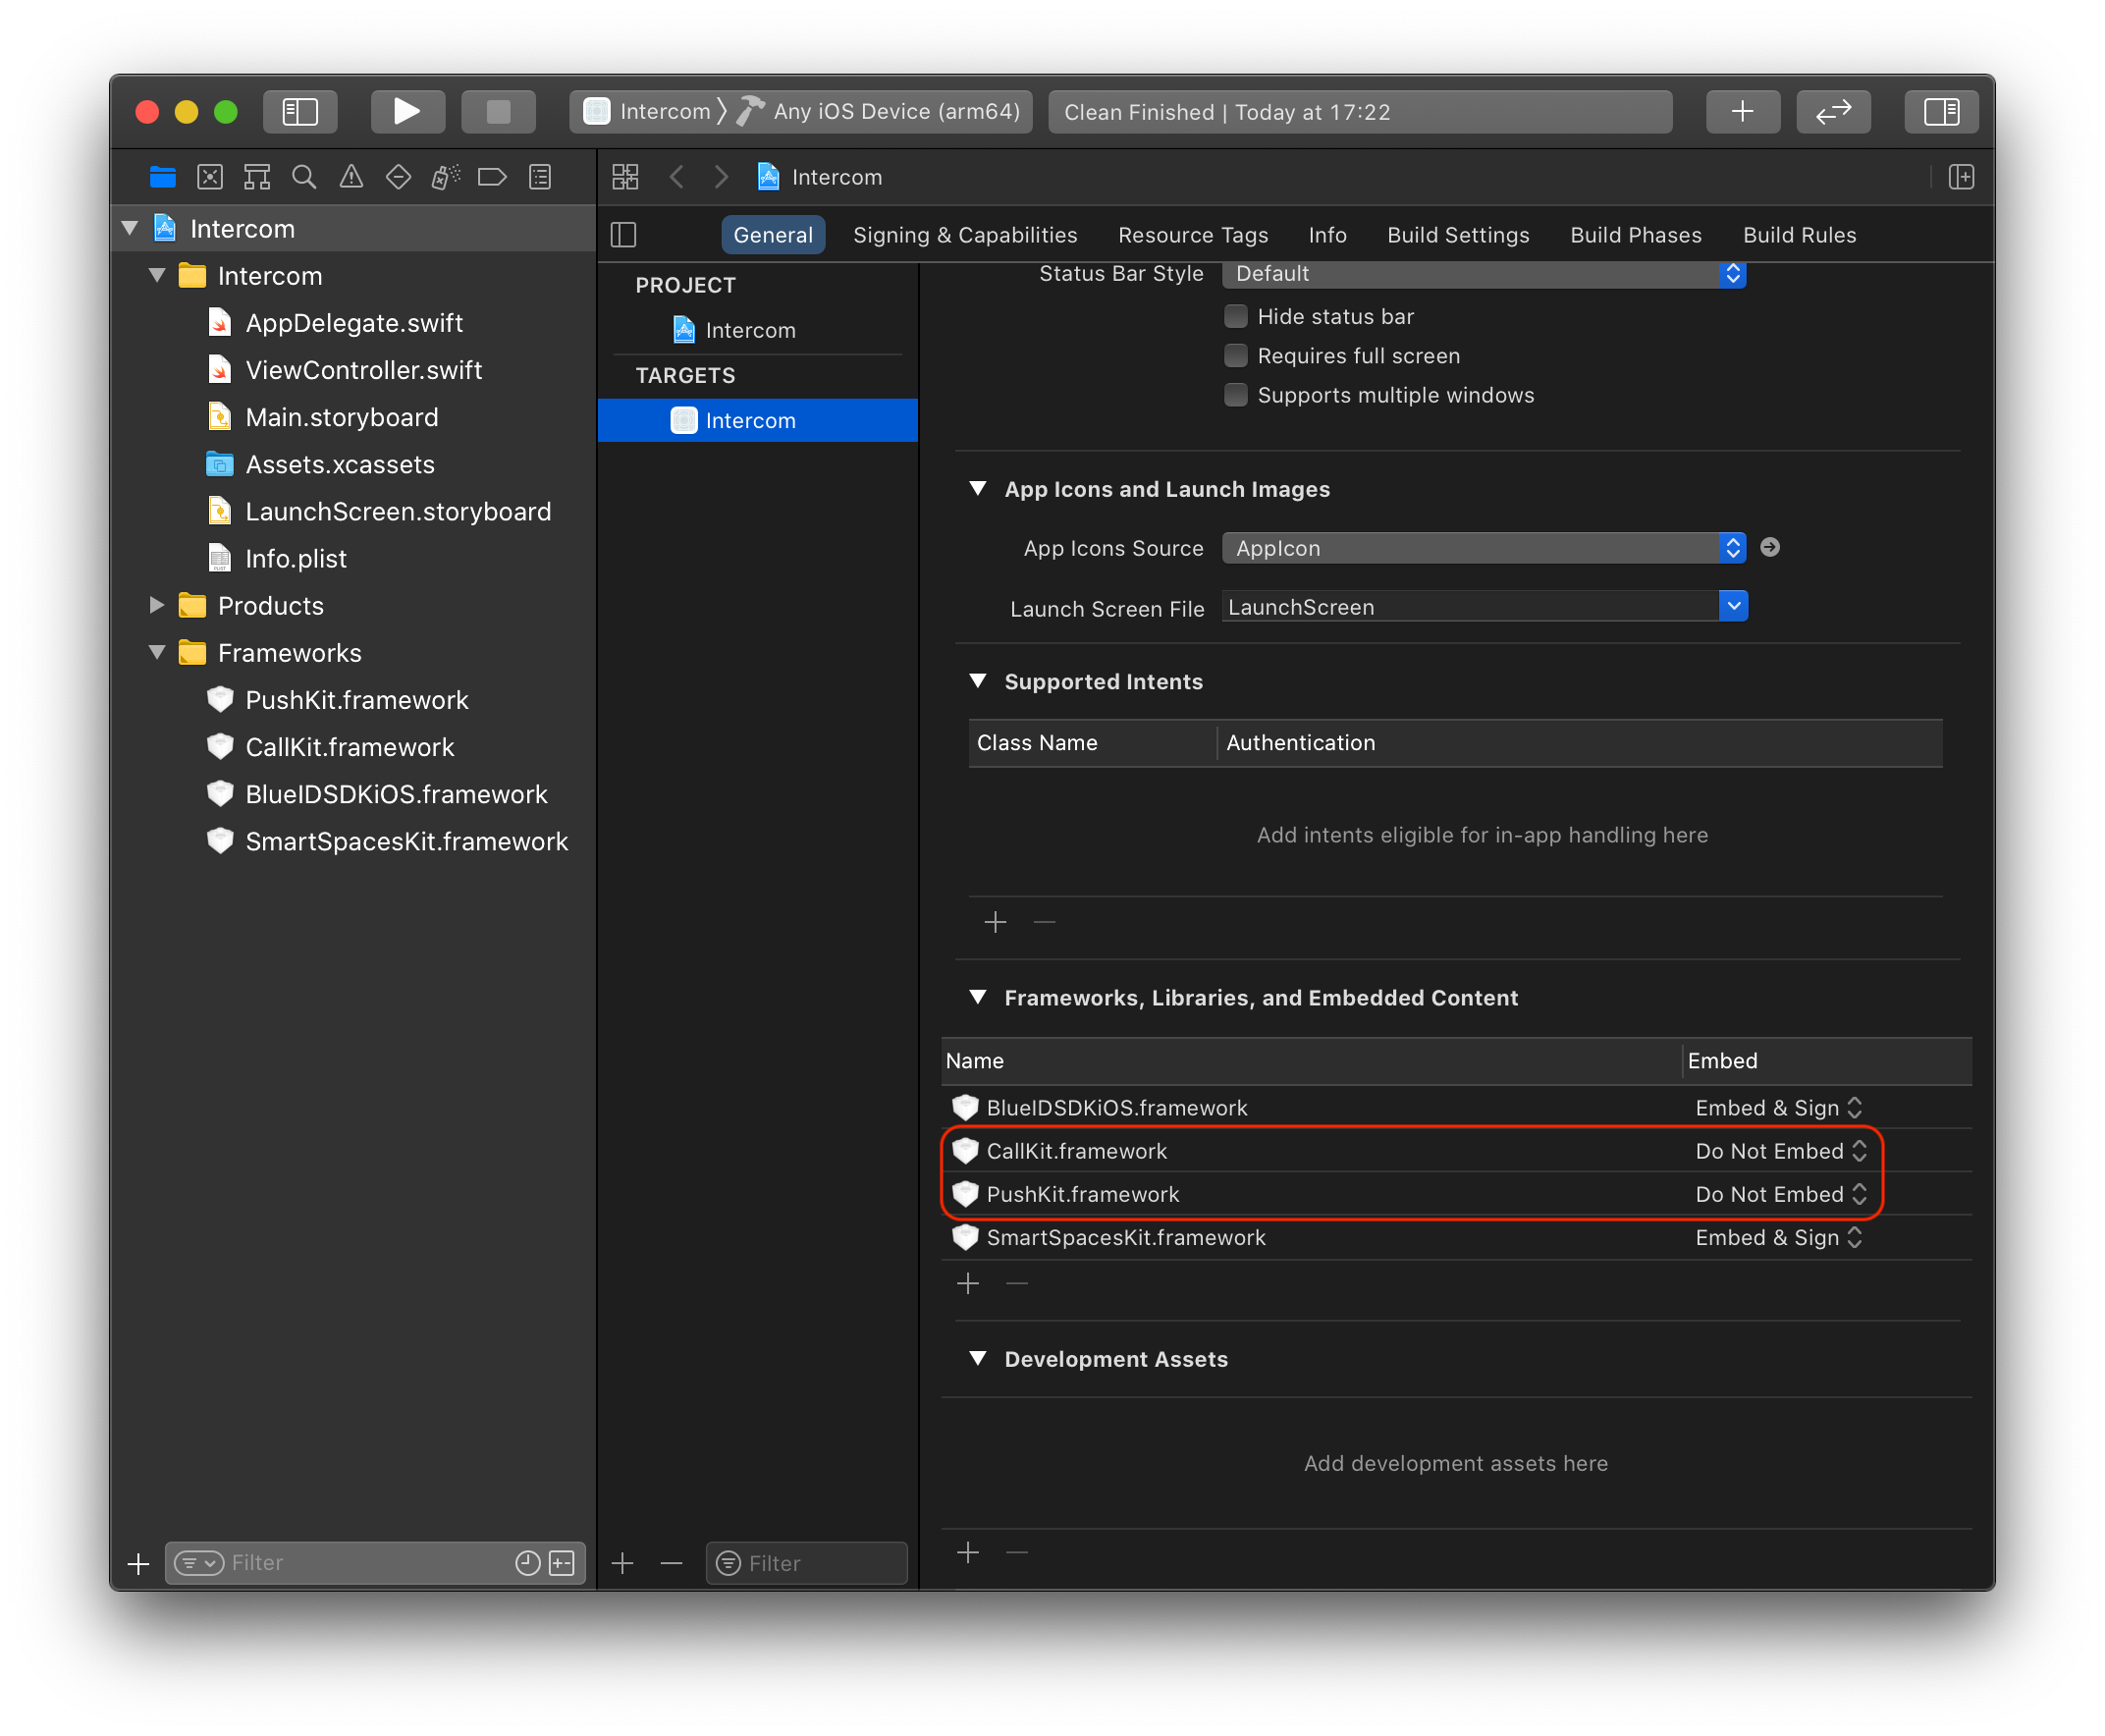Remove the selected target with the minus button
Image resolution: width=2105 pixels, height=1736 pixels.
671,1562
